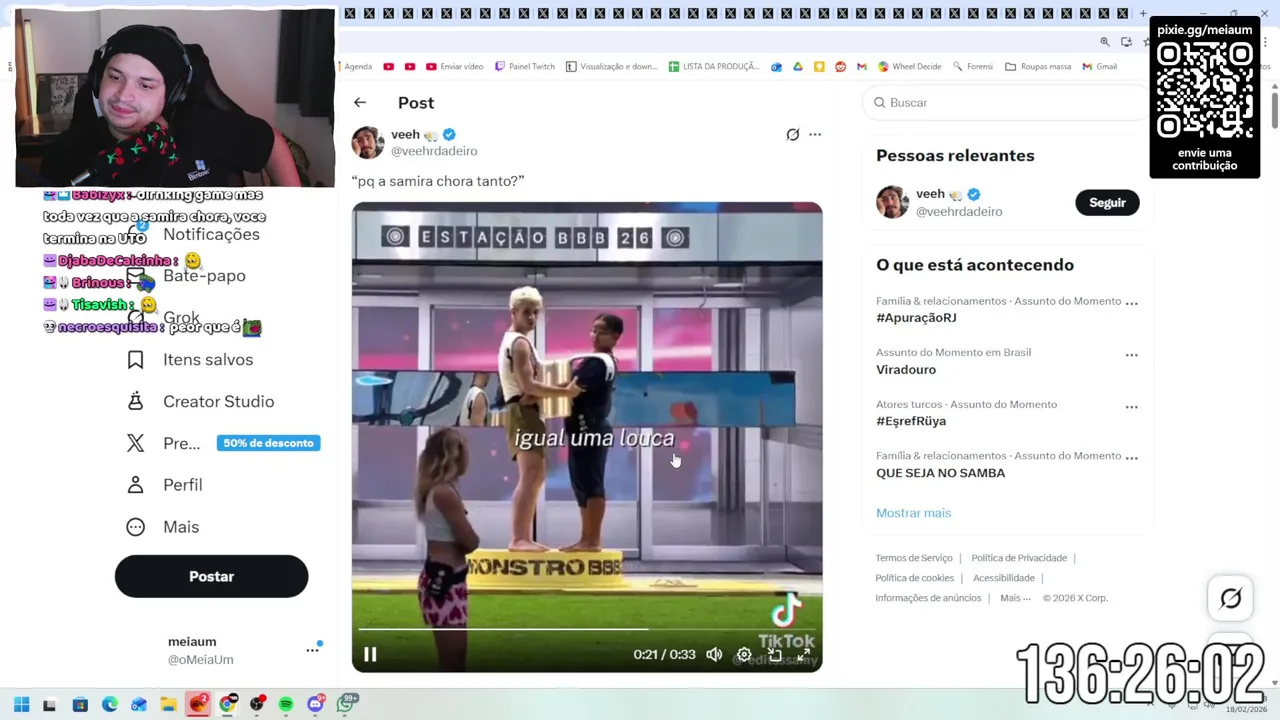Open Política de Privacidade link
Viewport: 1280px width, 720px height.
(x=1019, y=558)
